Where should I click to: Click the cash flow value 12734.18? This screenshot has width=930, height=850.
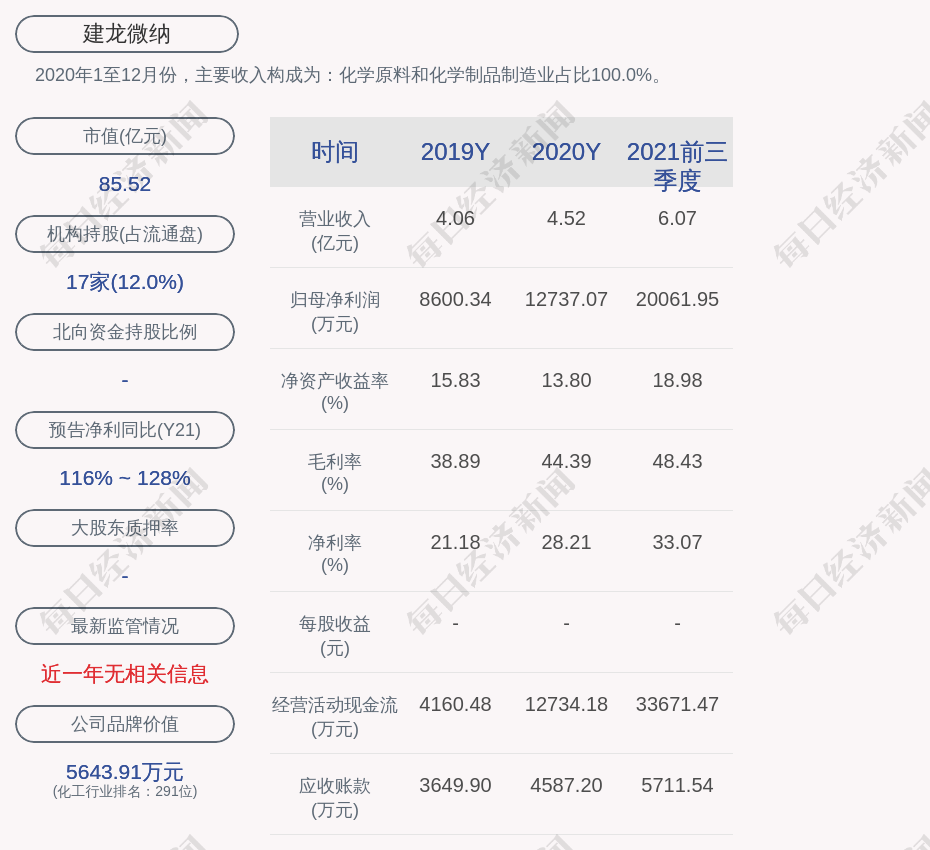(x=566, y=704)
